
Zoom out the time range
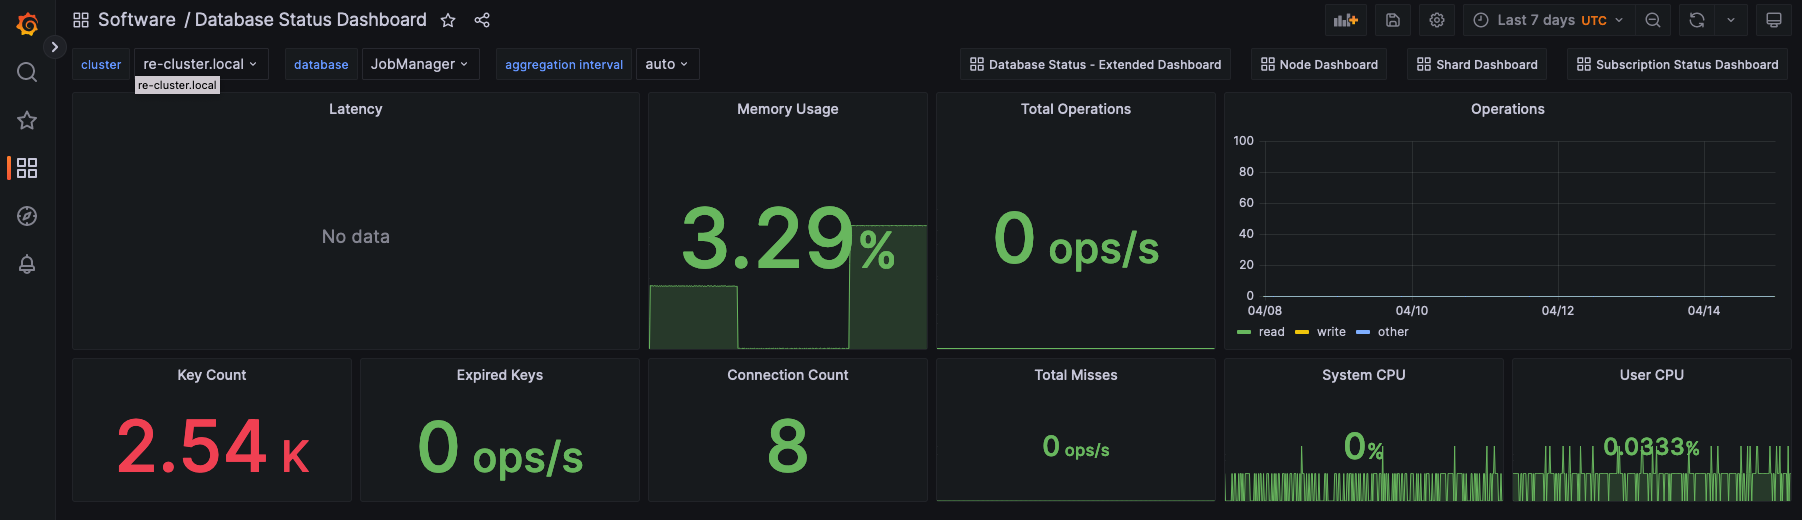1653,20
